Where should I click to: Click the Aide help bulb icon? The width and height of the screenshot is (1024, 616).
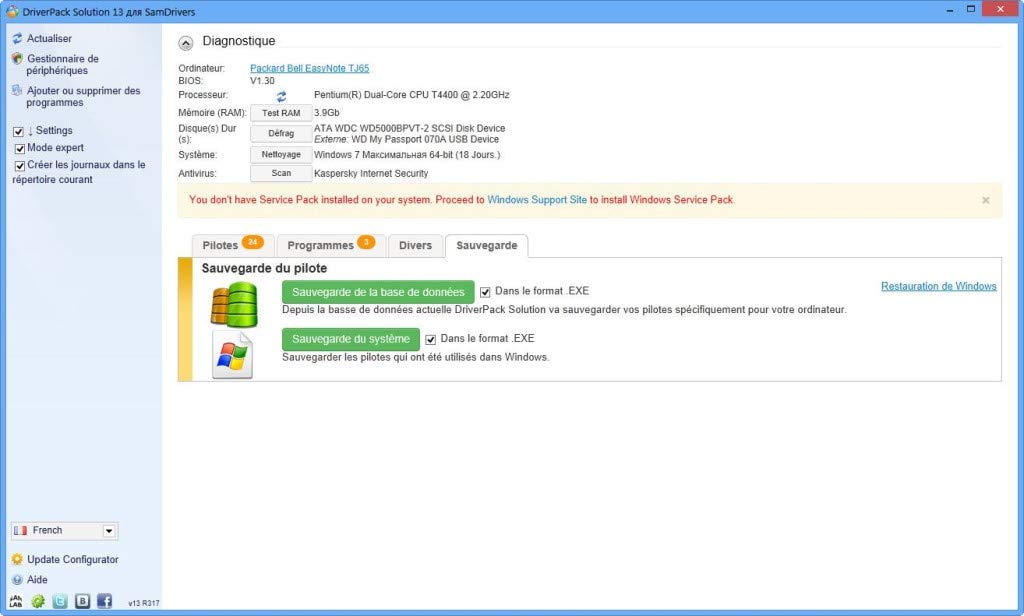[x=17, y=579]
